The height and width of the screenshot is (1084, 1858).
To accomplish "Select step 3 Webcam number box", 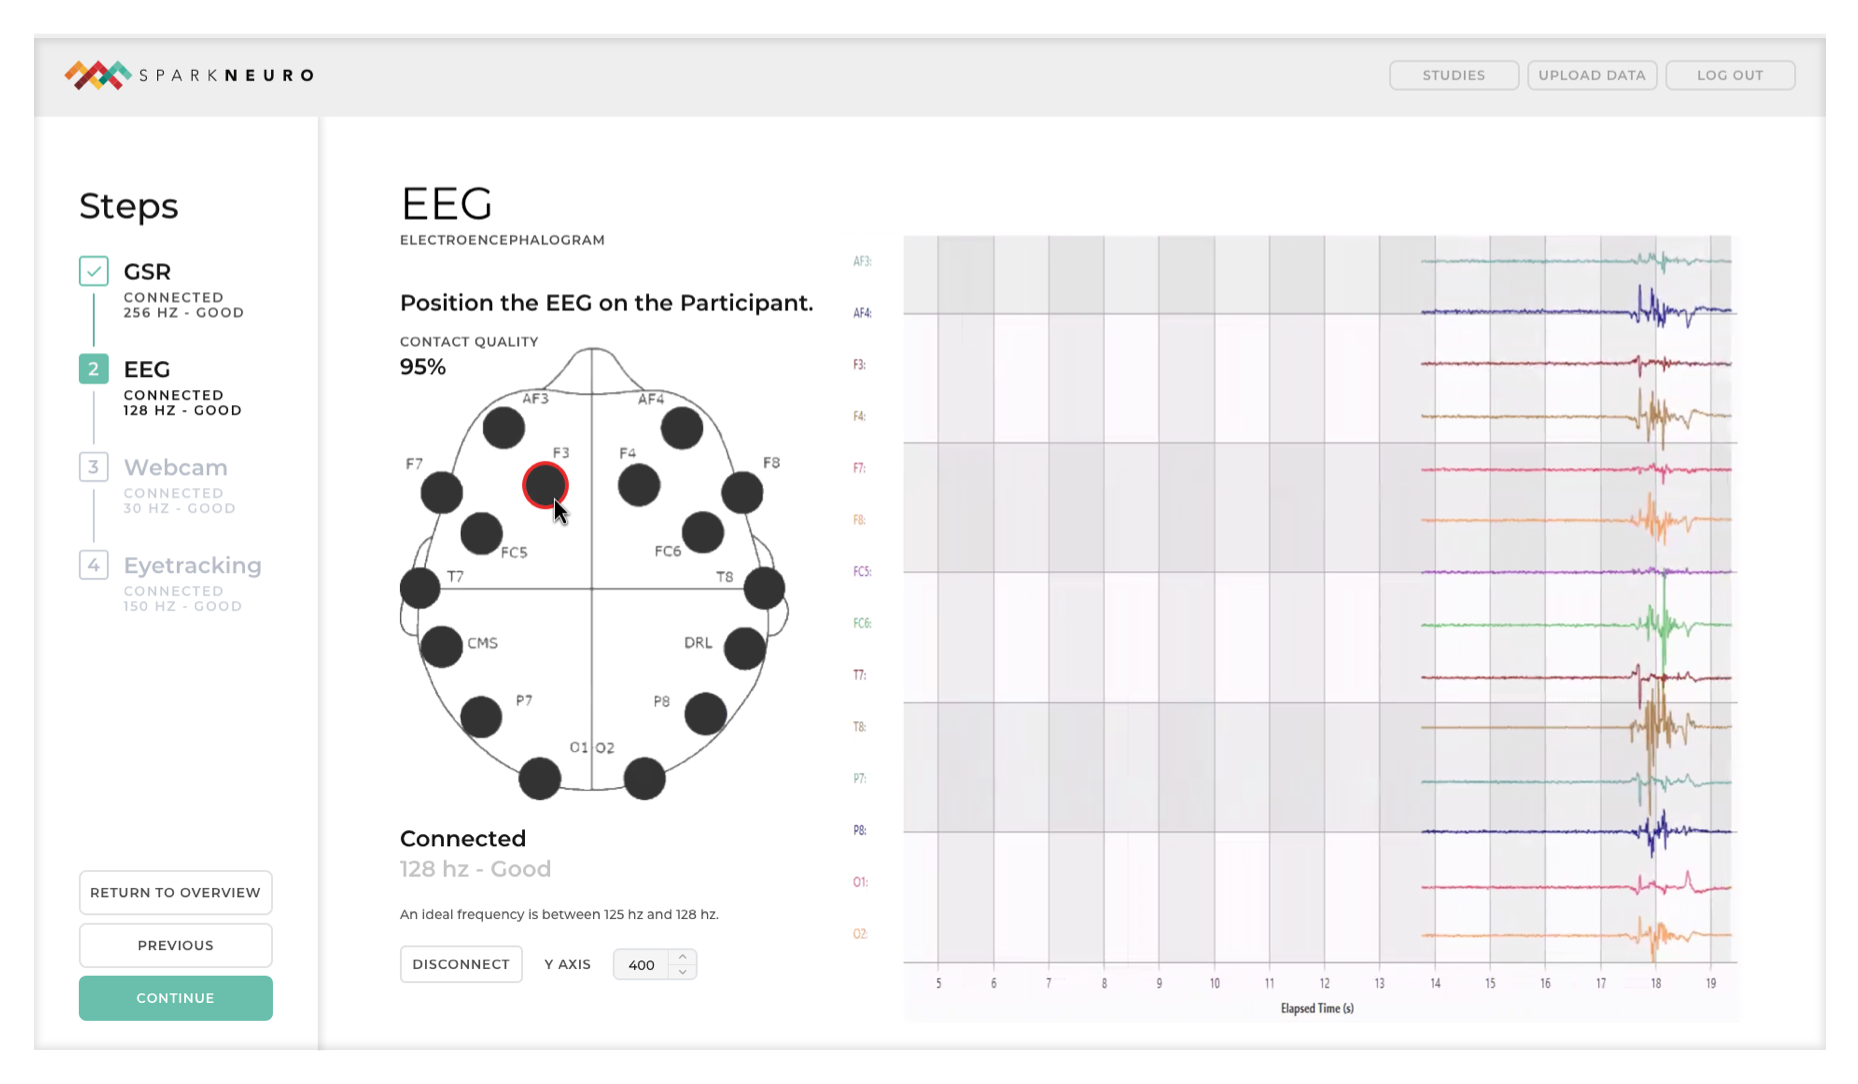I will (94, 467).
